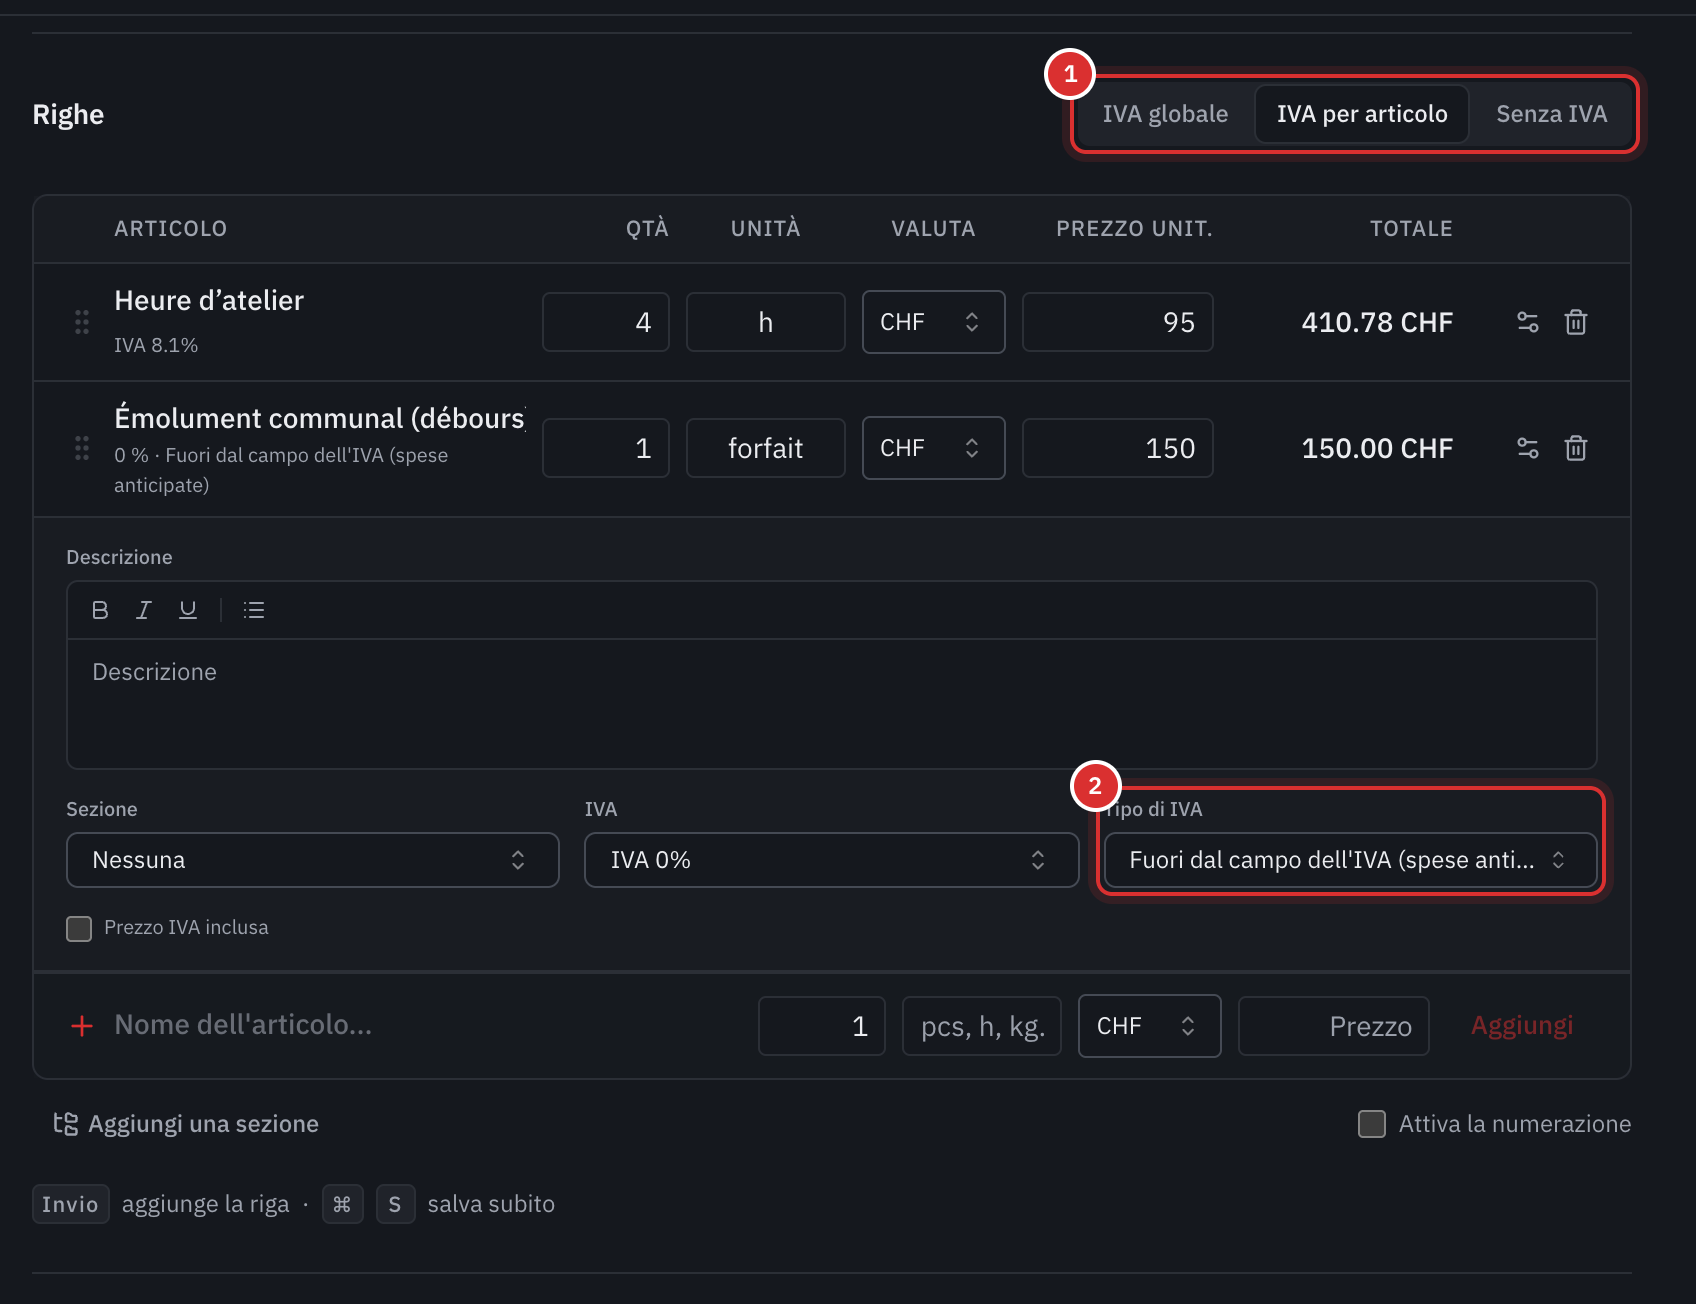Delete the Heure d'atelier row
Image resolution: width=1696 pixels, height=1304 pixels.
click(x=1576, y=322)
